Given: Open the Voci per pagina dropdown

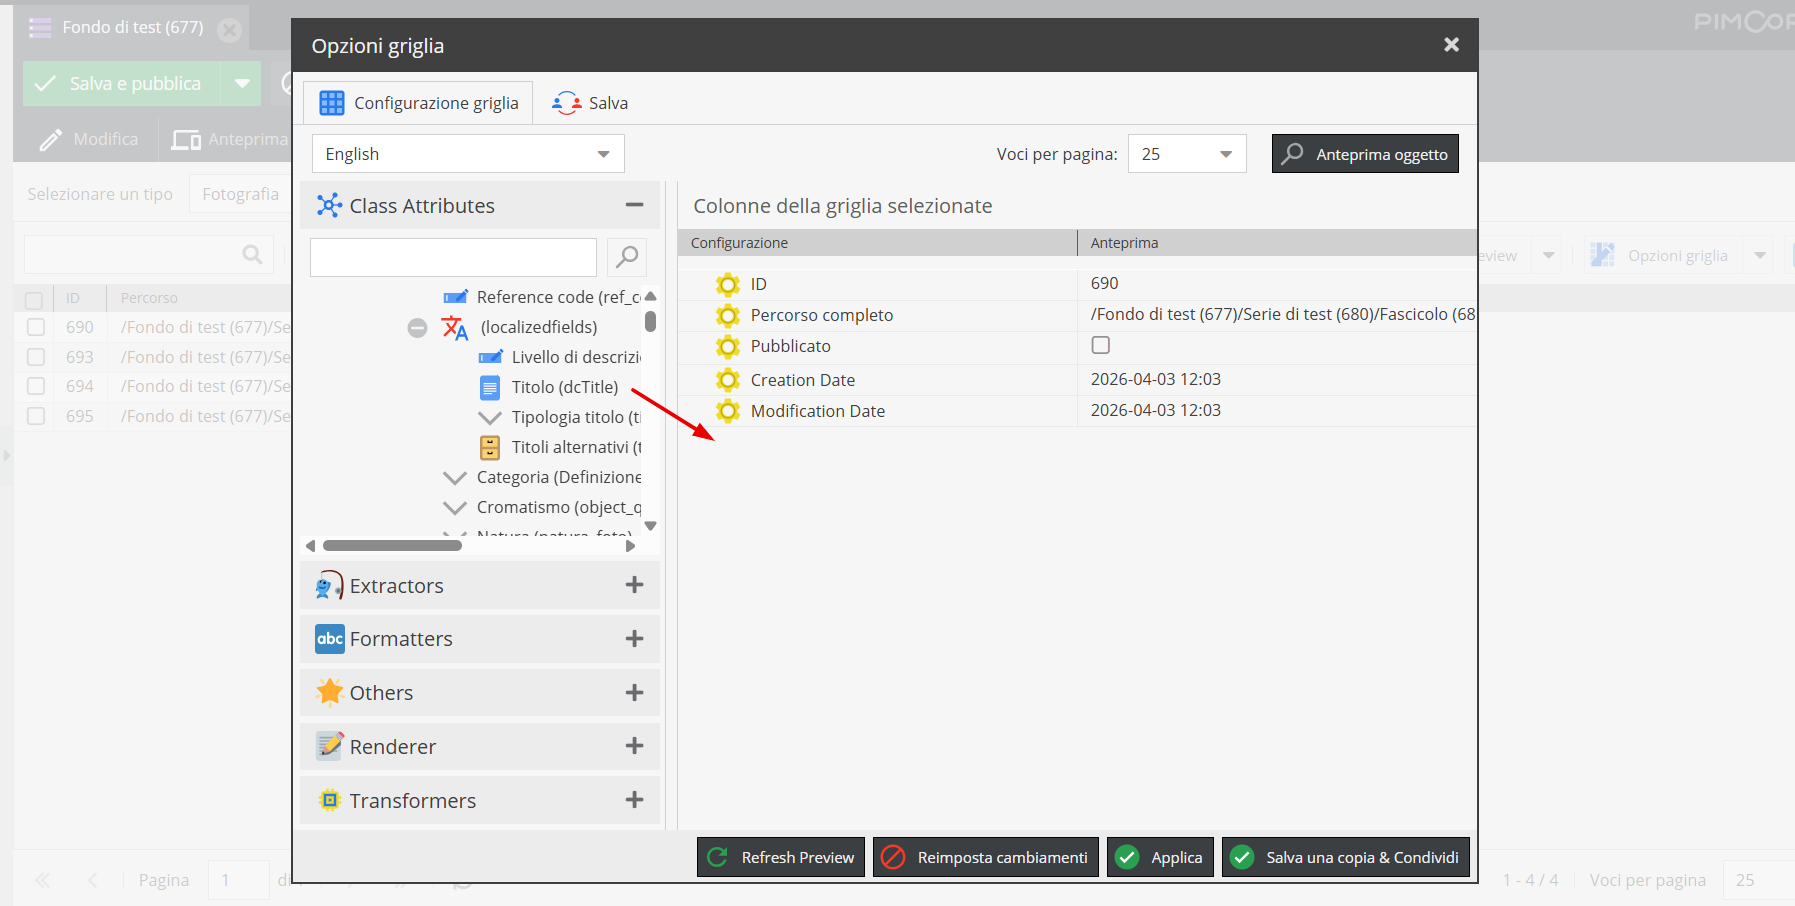Looking at the screenshot, I should tap(1186, 154).
